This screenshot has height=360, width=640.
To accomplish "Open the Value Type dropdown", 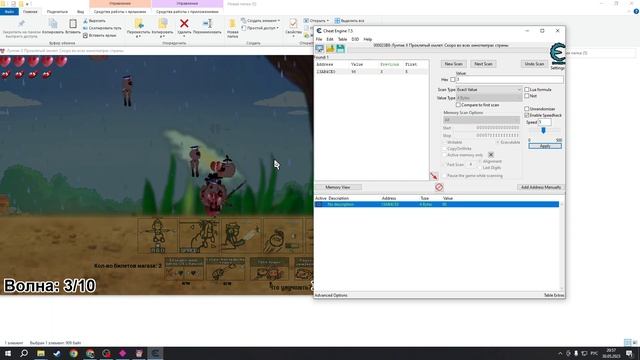I will point(489,98).
